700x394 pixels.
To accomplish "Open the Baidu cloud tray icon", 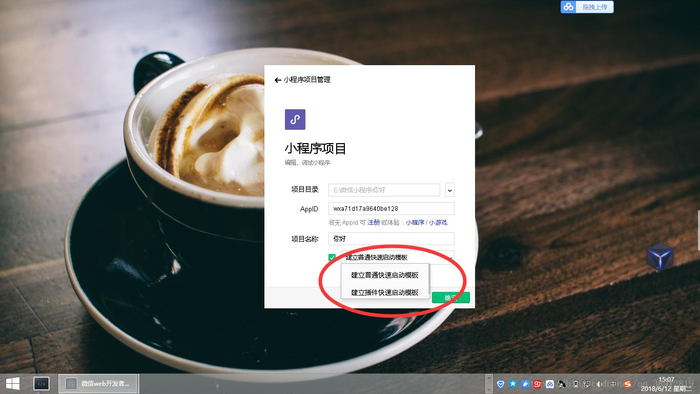I will (x=550, y=384).
